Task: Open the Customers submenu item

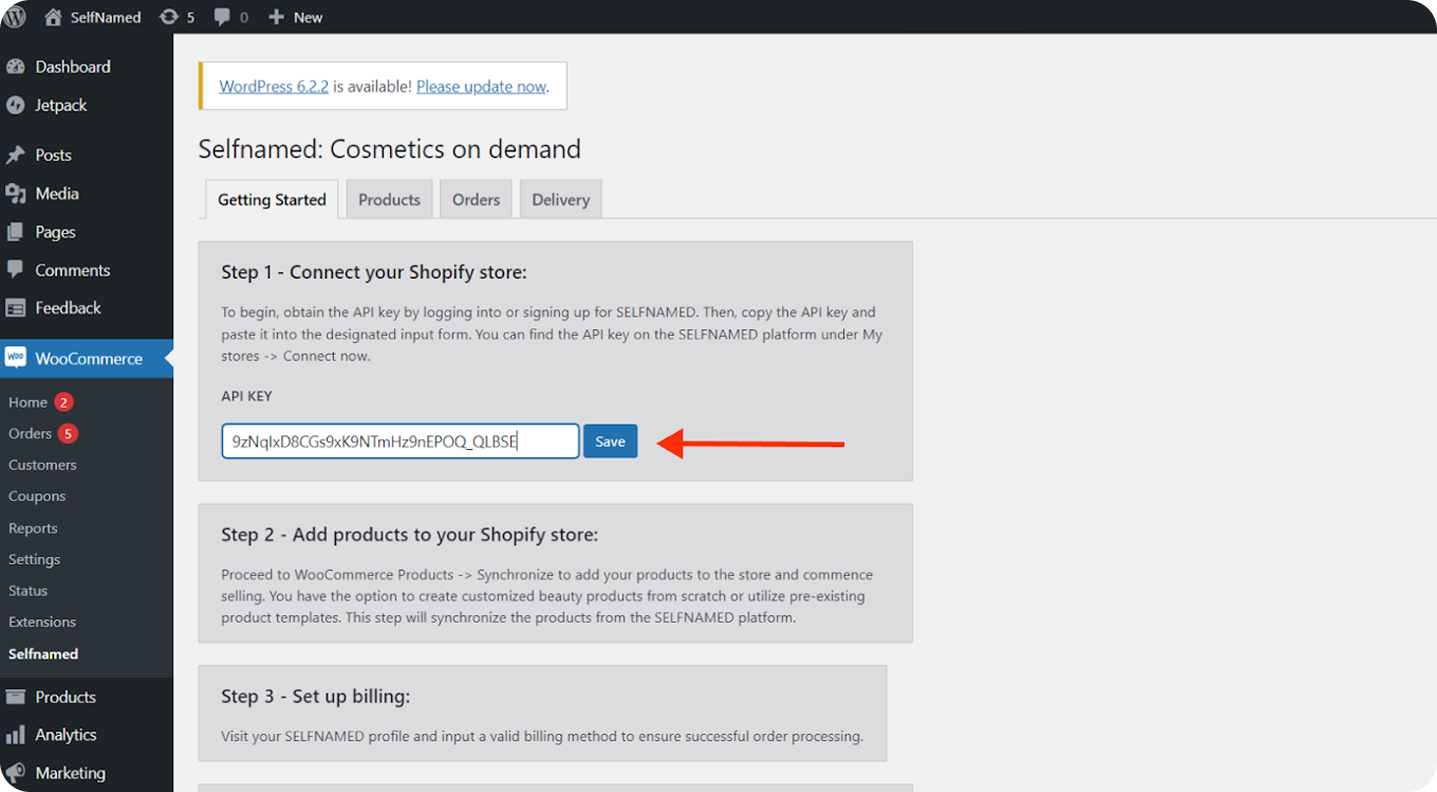Action: click(42, 465)
